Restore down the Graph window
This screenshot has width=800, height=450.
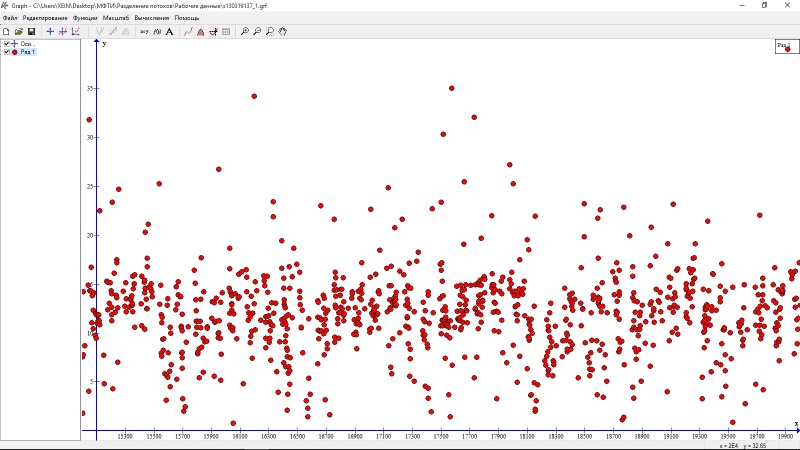pos(764,6)
